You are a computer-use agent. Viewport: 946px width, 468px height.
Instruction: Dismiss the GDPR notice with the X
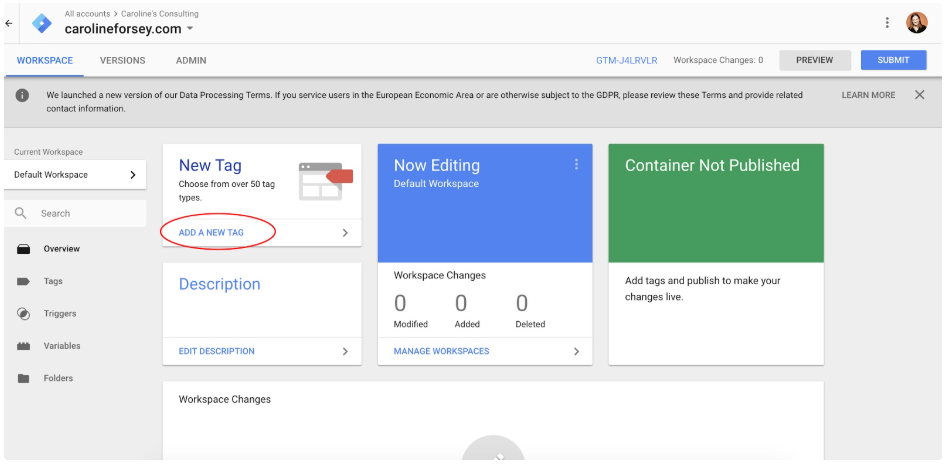click(919, 95)
